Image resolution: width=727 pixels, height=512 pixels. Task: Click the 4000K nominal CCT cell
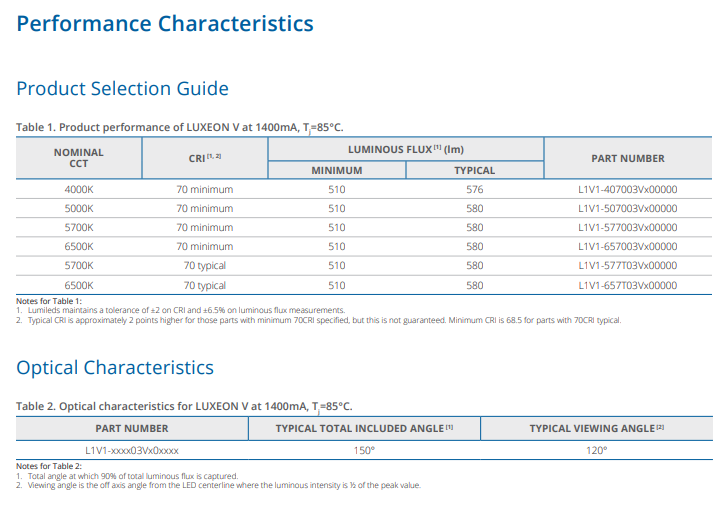click(x=79, y=190)
